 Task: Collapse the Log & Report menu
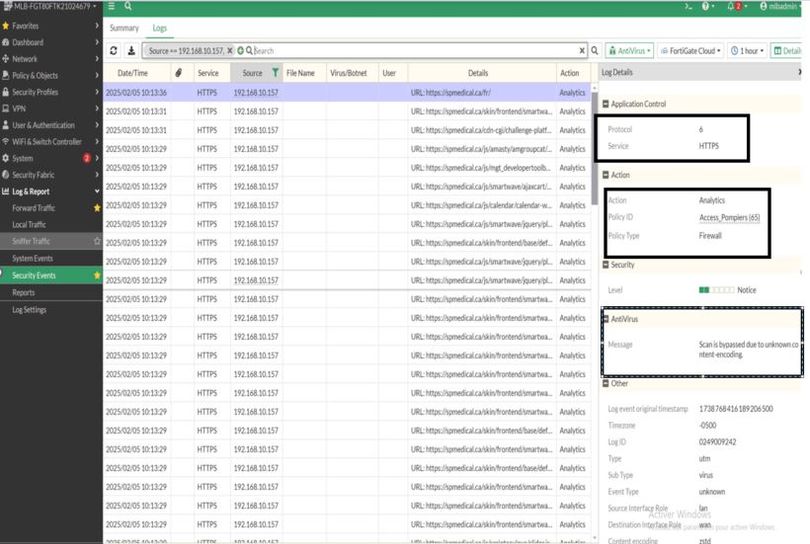coord(51,191)
